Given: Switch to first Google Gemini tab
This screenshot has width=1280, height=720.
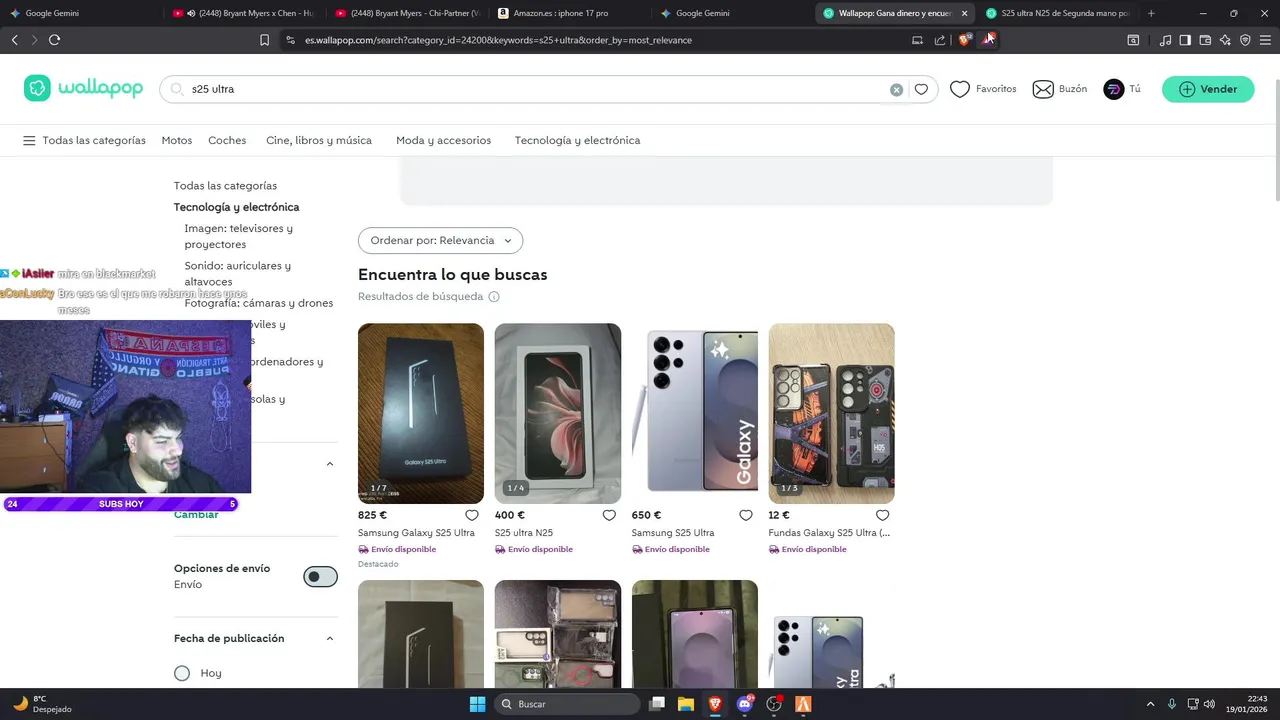Looking at the screenshot, I should click(80, 13).
